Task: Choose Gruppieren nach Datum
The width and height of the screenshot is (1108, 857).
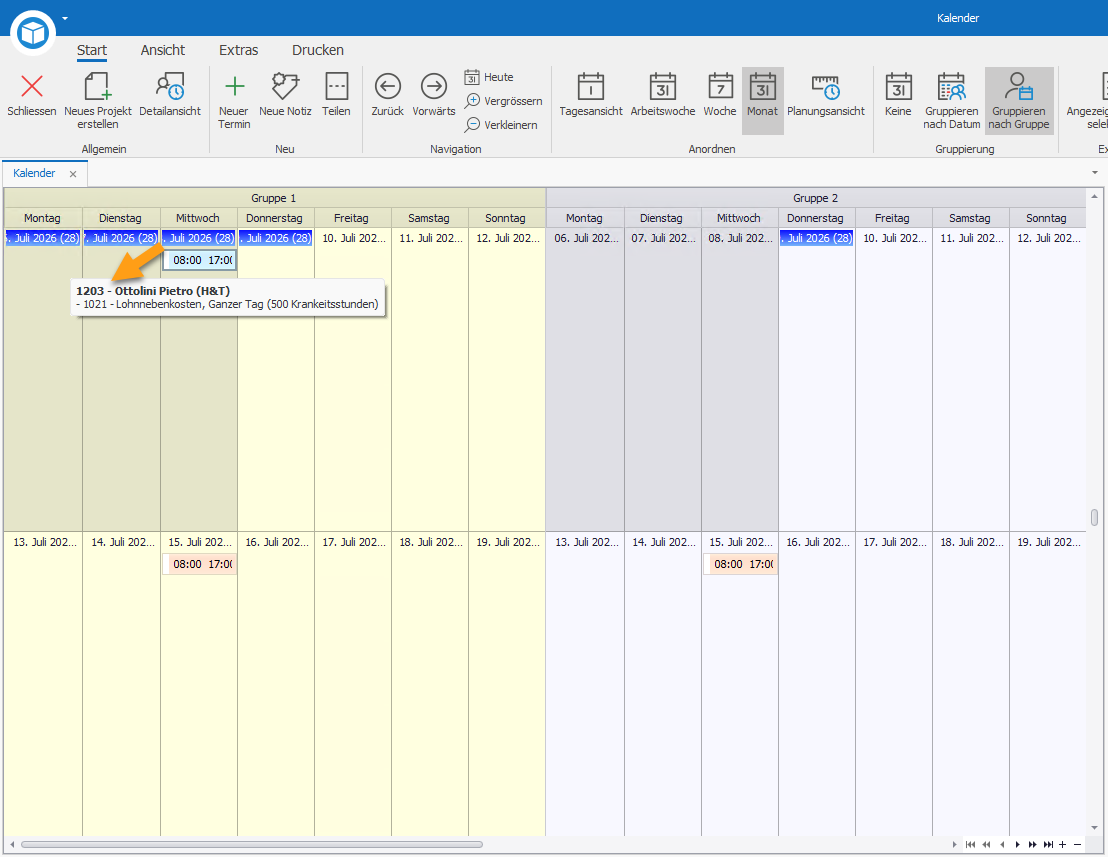Action: (x=952, y=100)
